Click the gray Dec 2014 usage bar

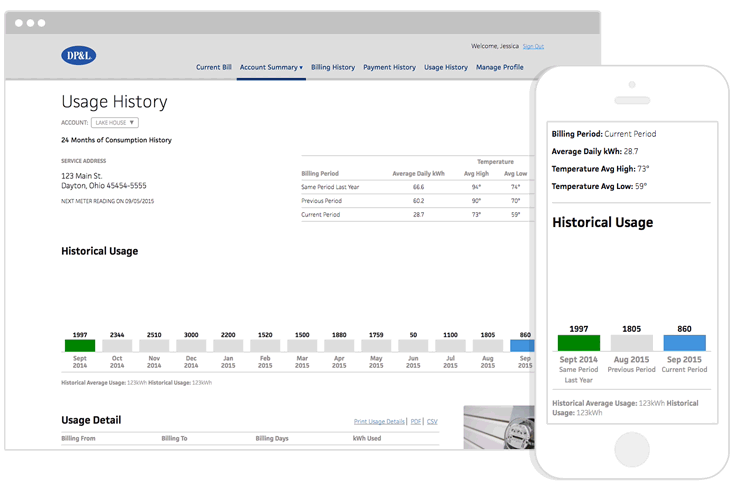click(x=190, y=345)
